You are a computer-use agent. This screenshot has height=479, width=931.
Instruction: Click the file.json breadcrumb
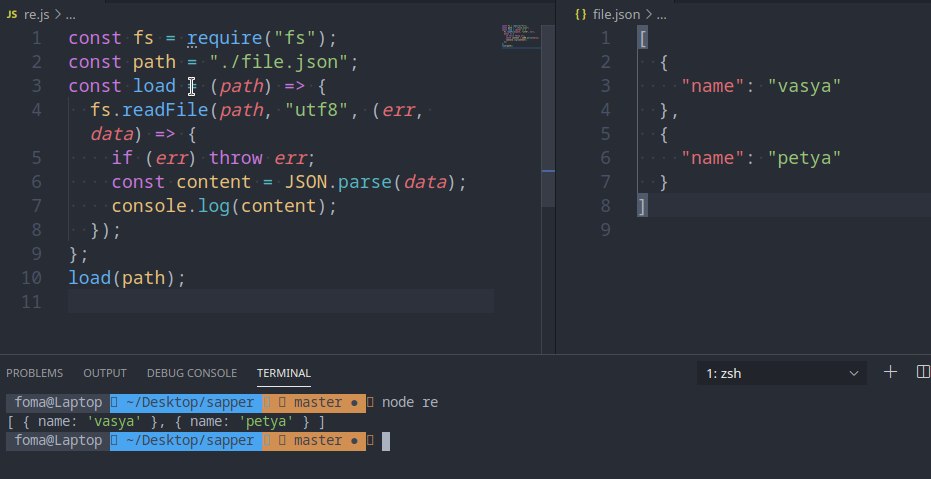pyautogui.click(x=616, y=15)
